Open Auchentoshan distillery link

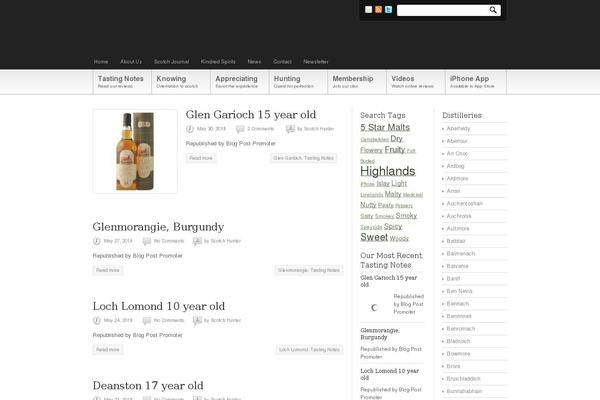click(465, 204)
